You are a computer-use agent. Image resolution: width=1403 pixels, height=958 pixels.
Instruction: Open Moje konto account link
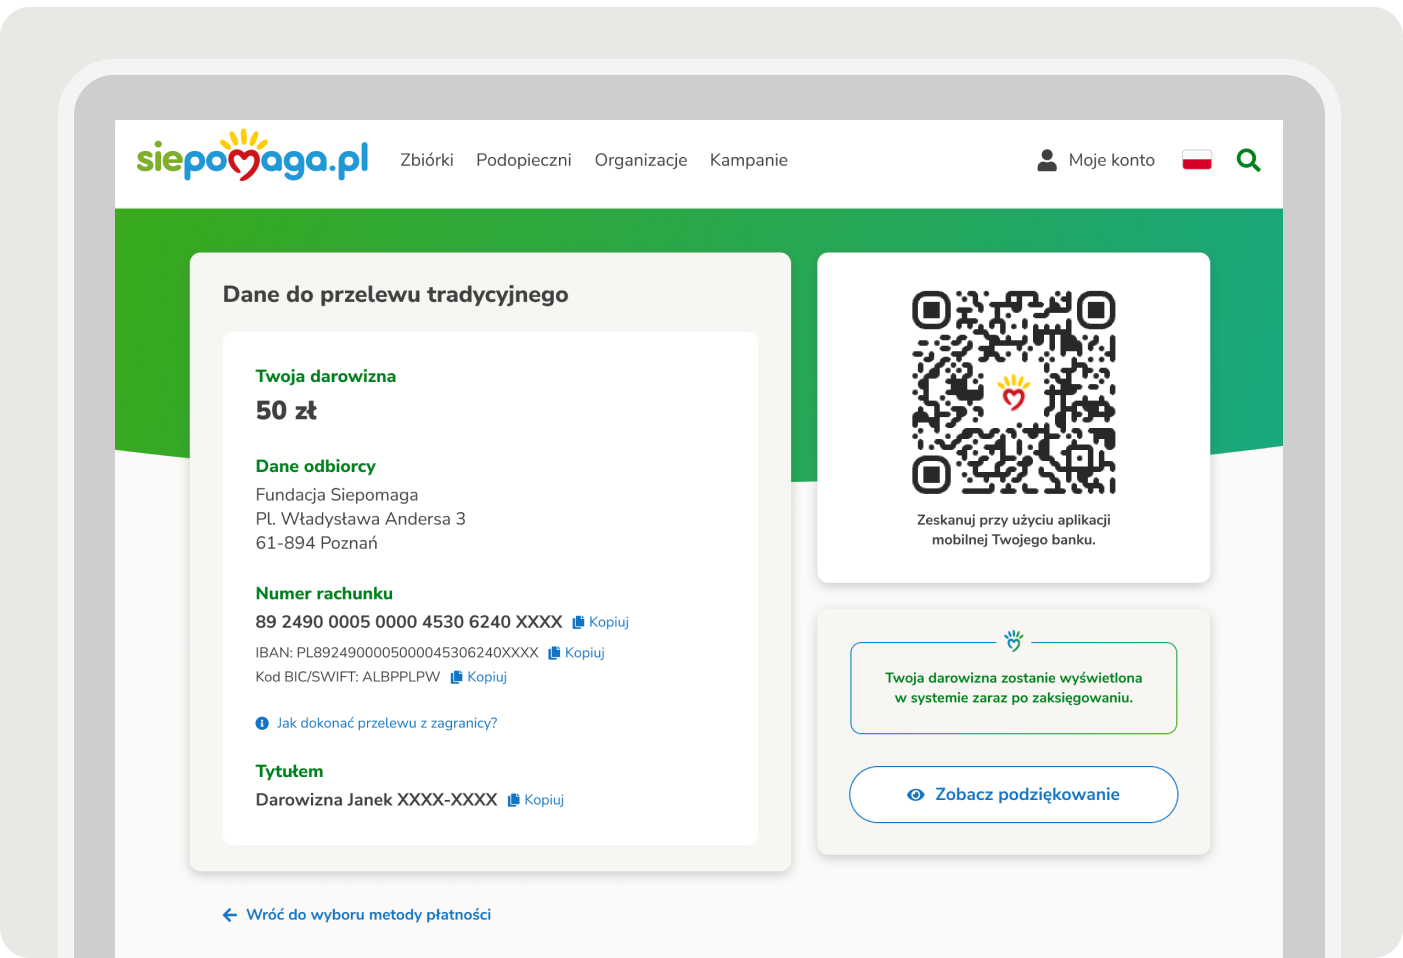(1111, 160)
